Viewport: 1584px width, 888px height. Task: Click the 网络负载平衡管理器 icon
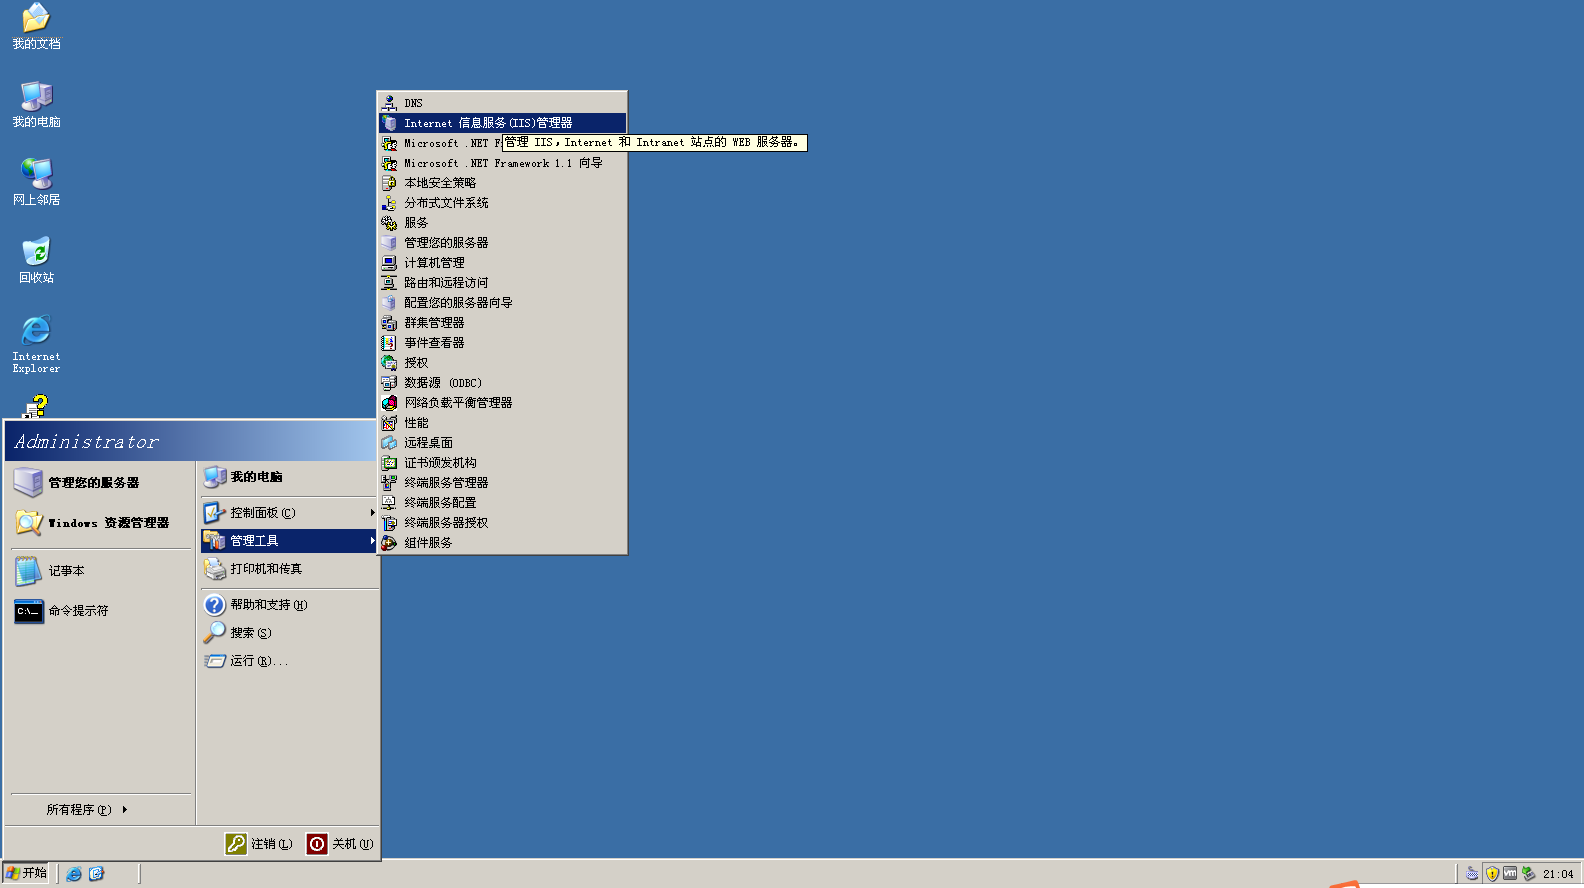tap(389, 403)
